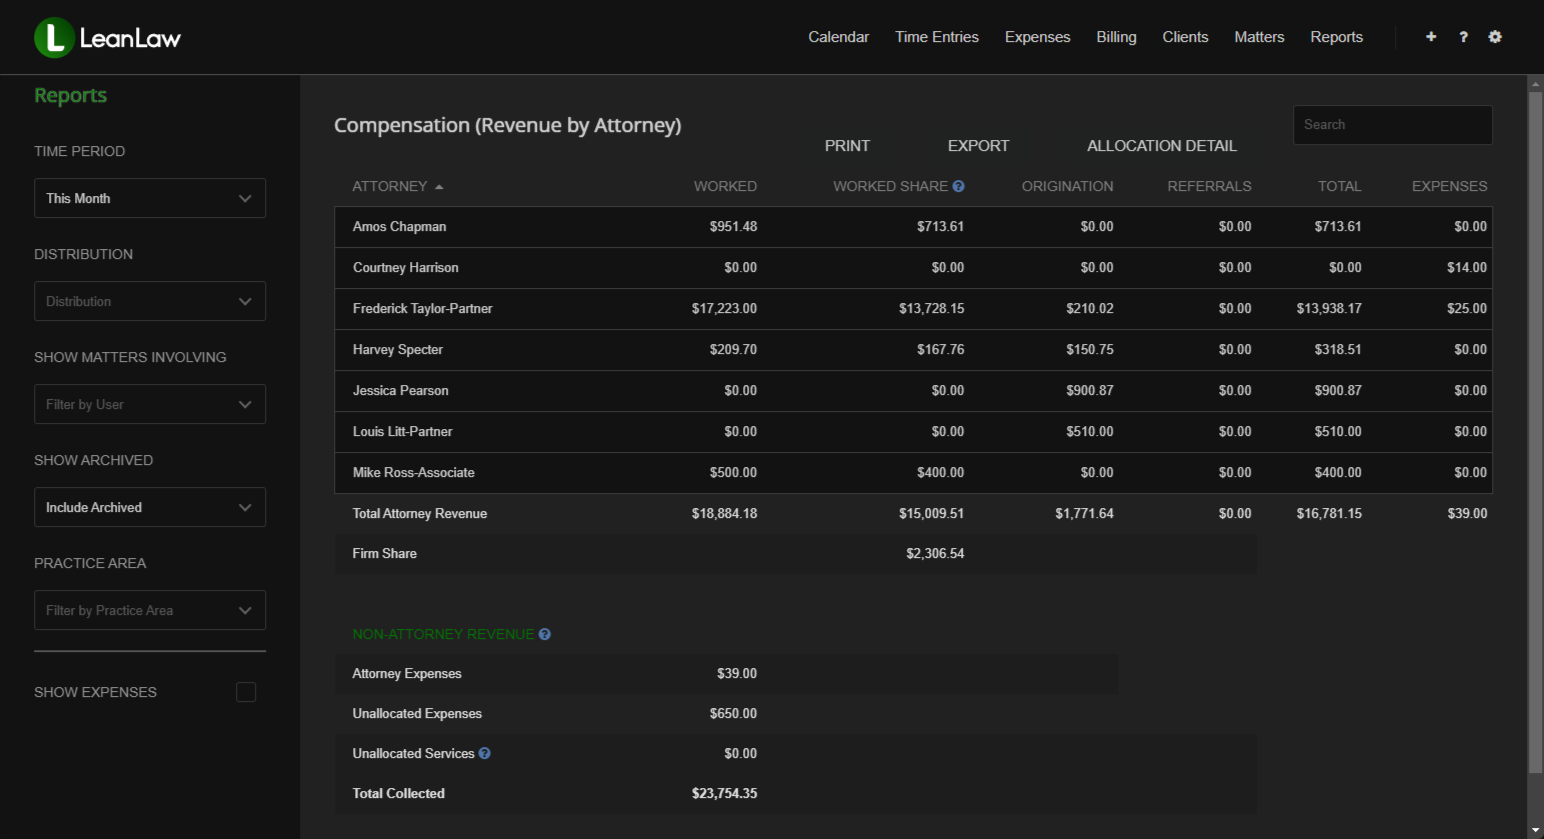
Task: Click Firm Share value $2,306.54
Action: [x=935, y=553]
